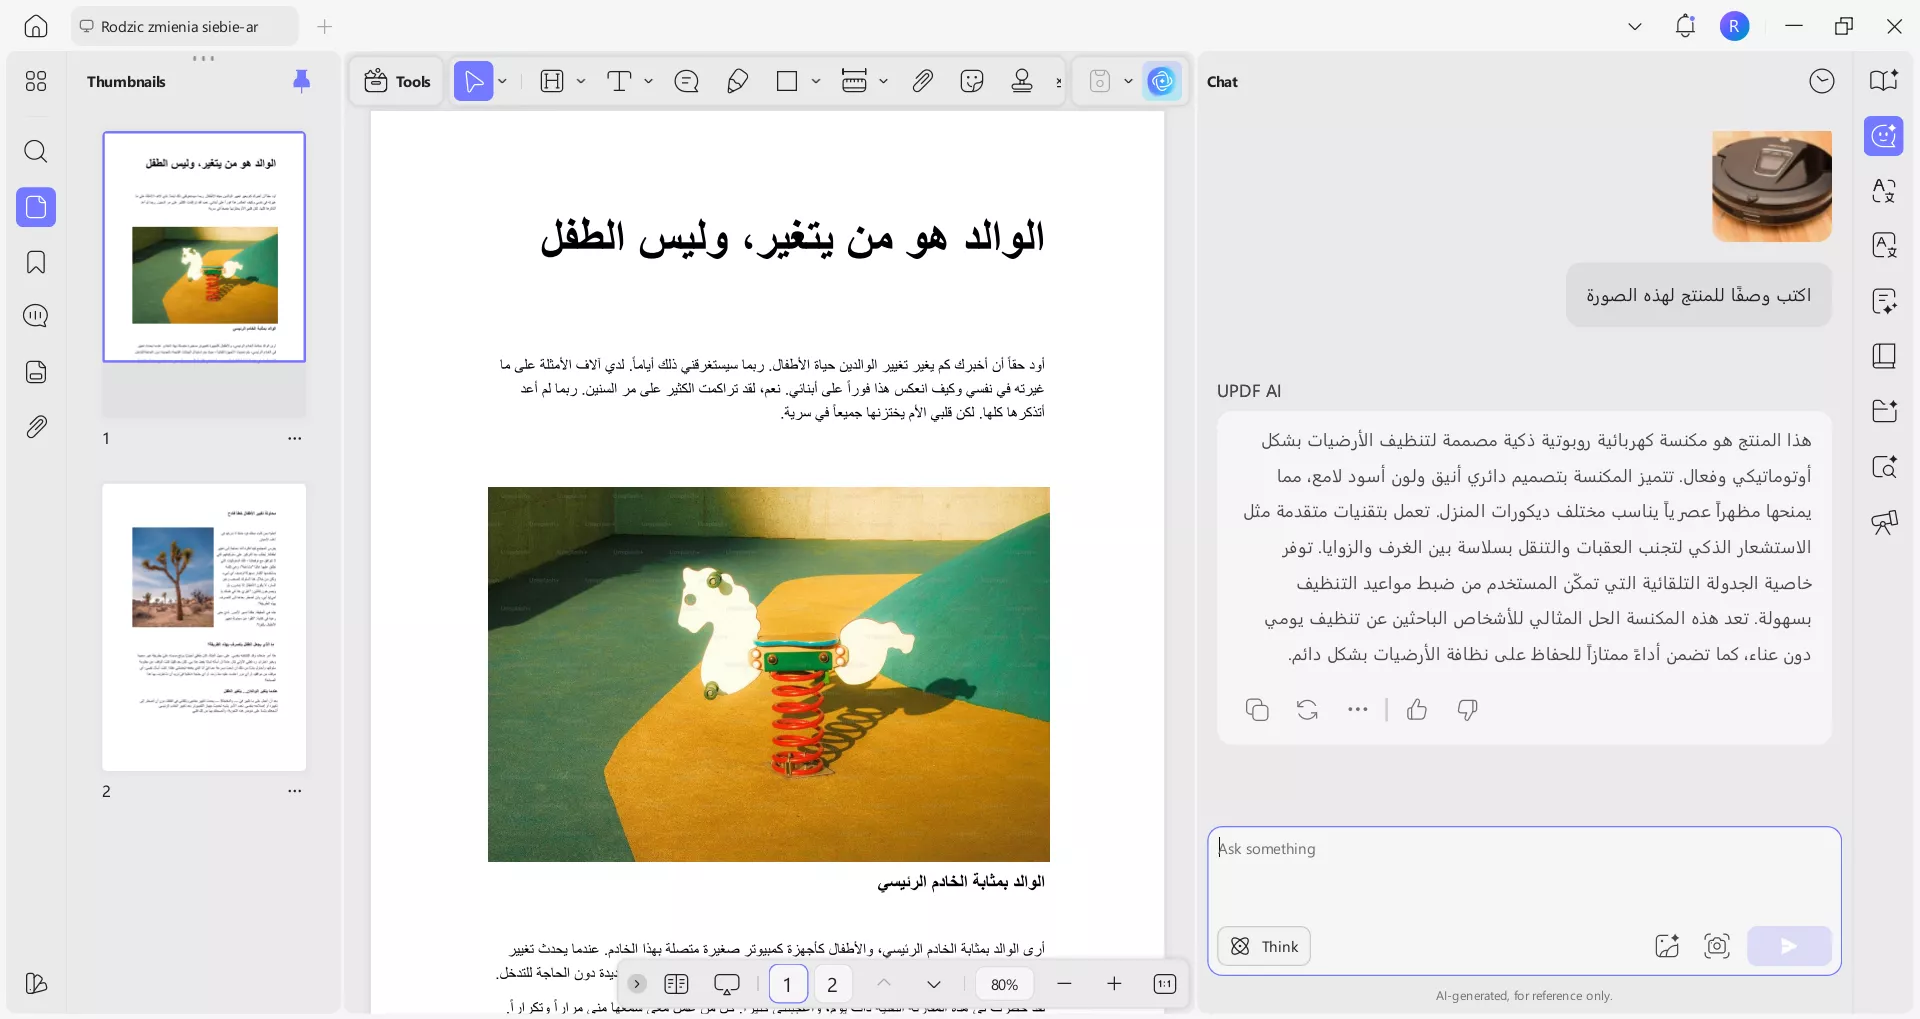
Task: Open the Tools menu
Action: point(396,81)
